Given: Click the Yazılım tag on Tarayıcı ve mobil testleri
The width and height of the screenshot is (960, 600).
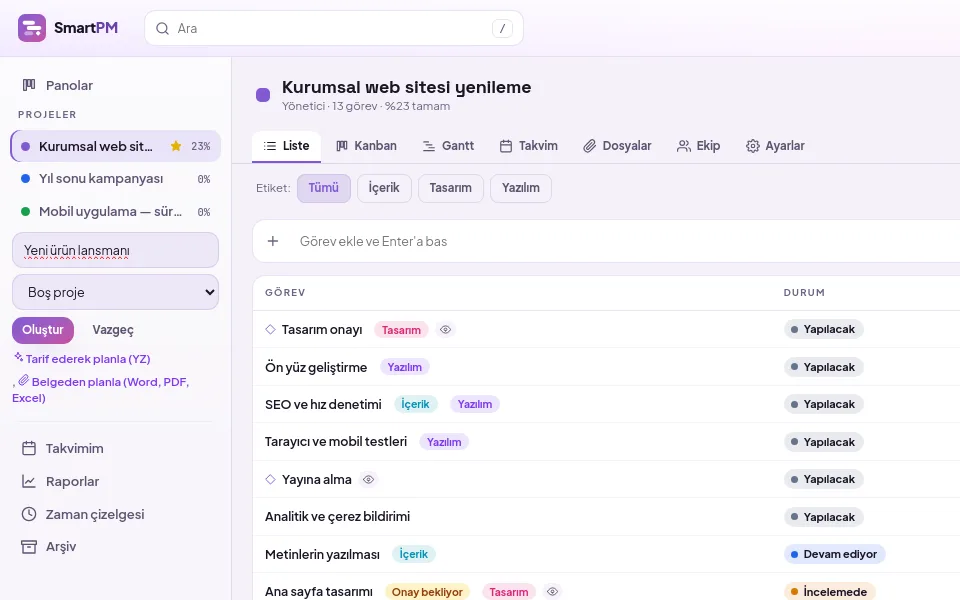Looking at the screenshot, I should pos(444,442).
